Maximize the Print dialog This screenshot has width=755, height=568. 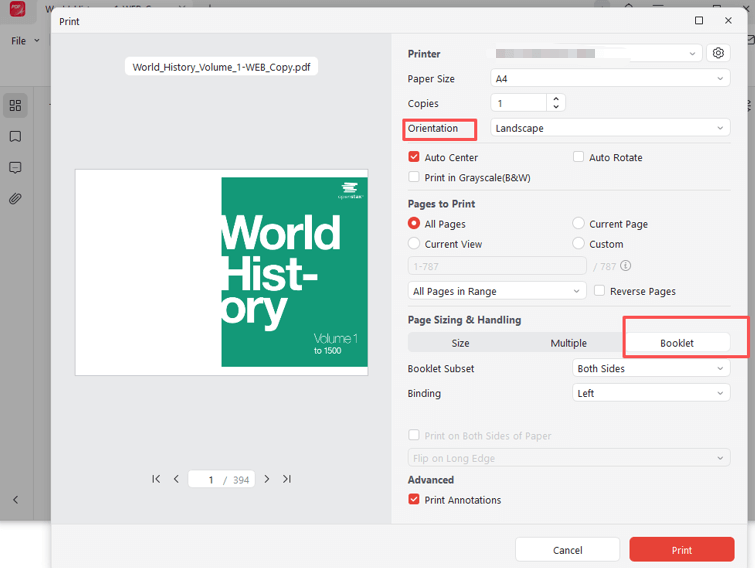point(699,20)
